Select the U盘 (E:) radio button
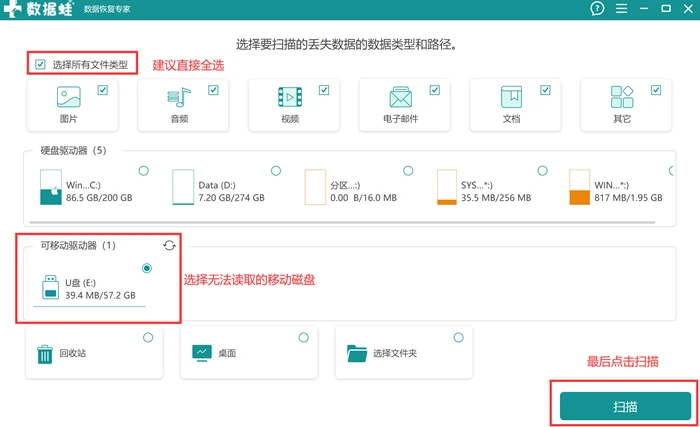 tap(146, 268)
